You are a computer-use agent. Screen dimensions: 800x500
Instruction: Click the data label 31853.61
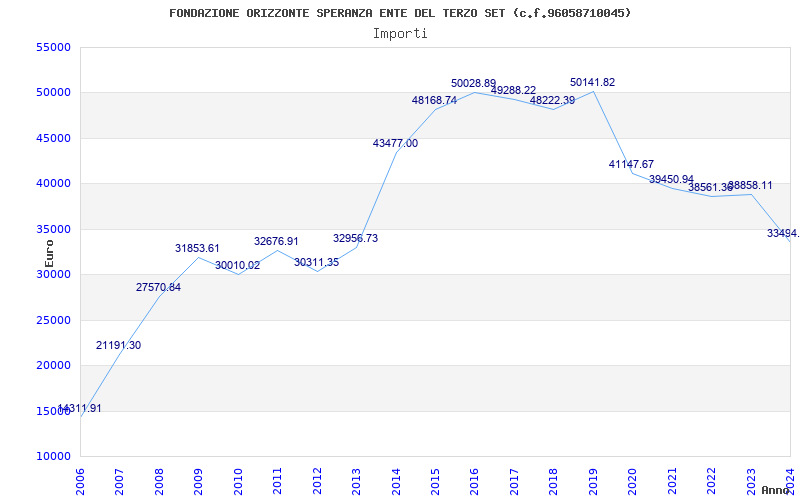click(197, 248)
